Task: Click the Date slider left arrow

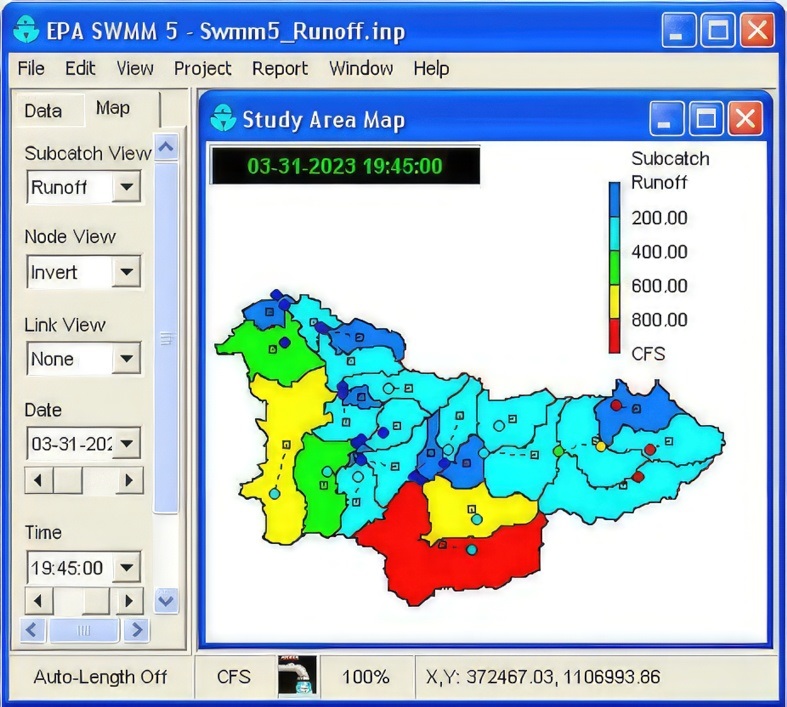Action: click(x=38, y=480)
